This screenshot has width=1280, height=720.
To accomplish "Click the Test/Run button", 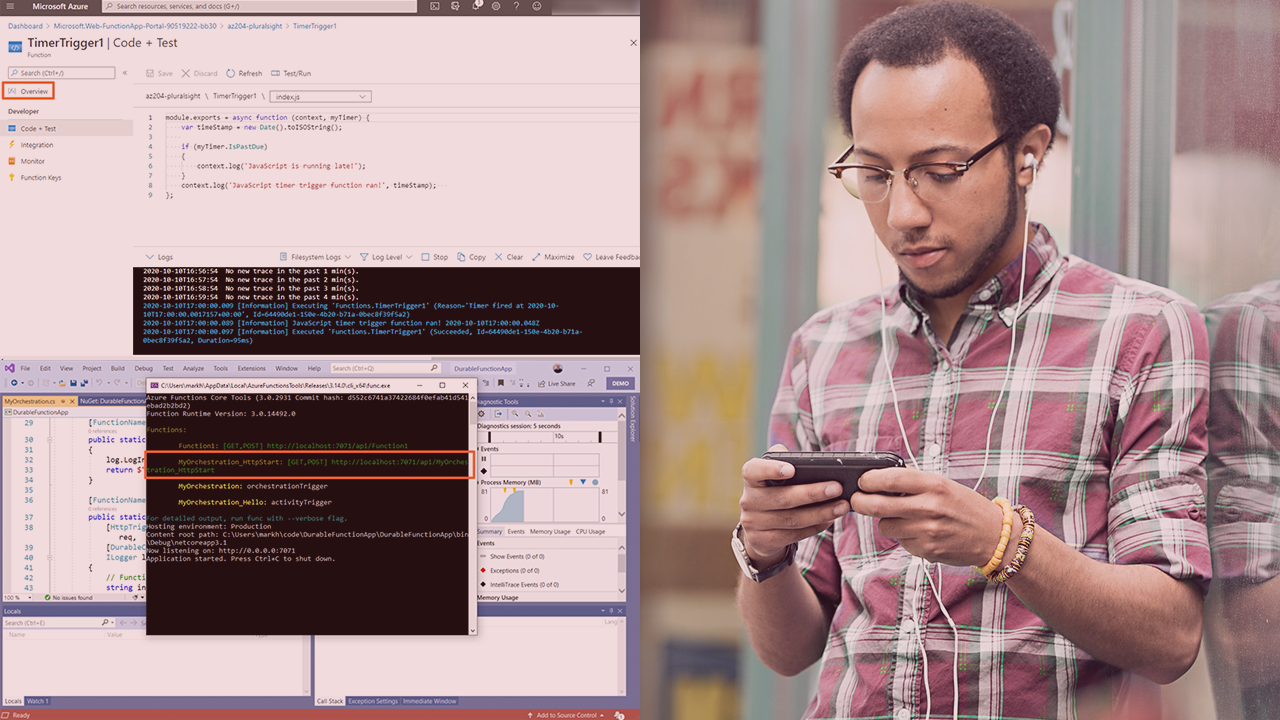I will (x=290, y=73).
